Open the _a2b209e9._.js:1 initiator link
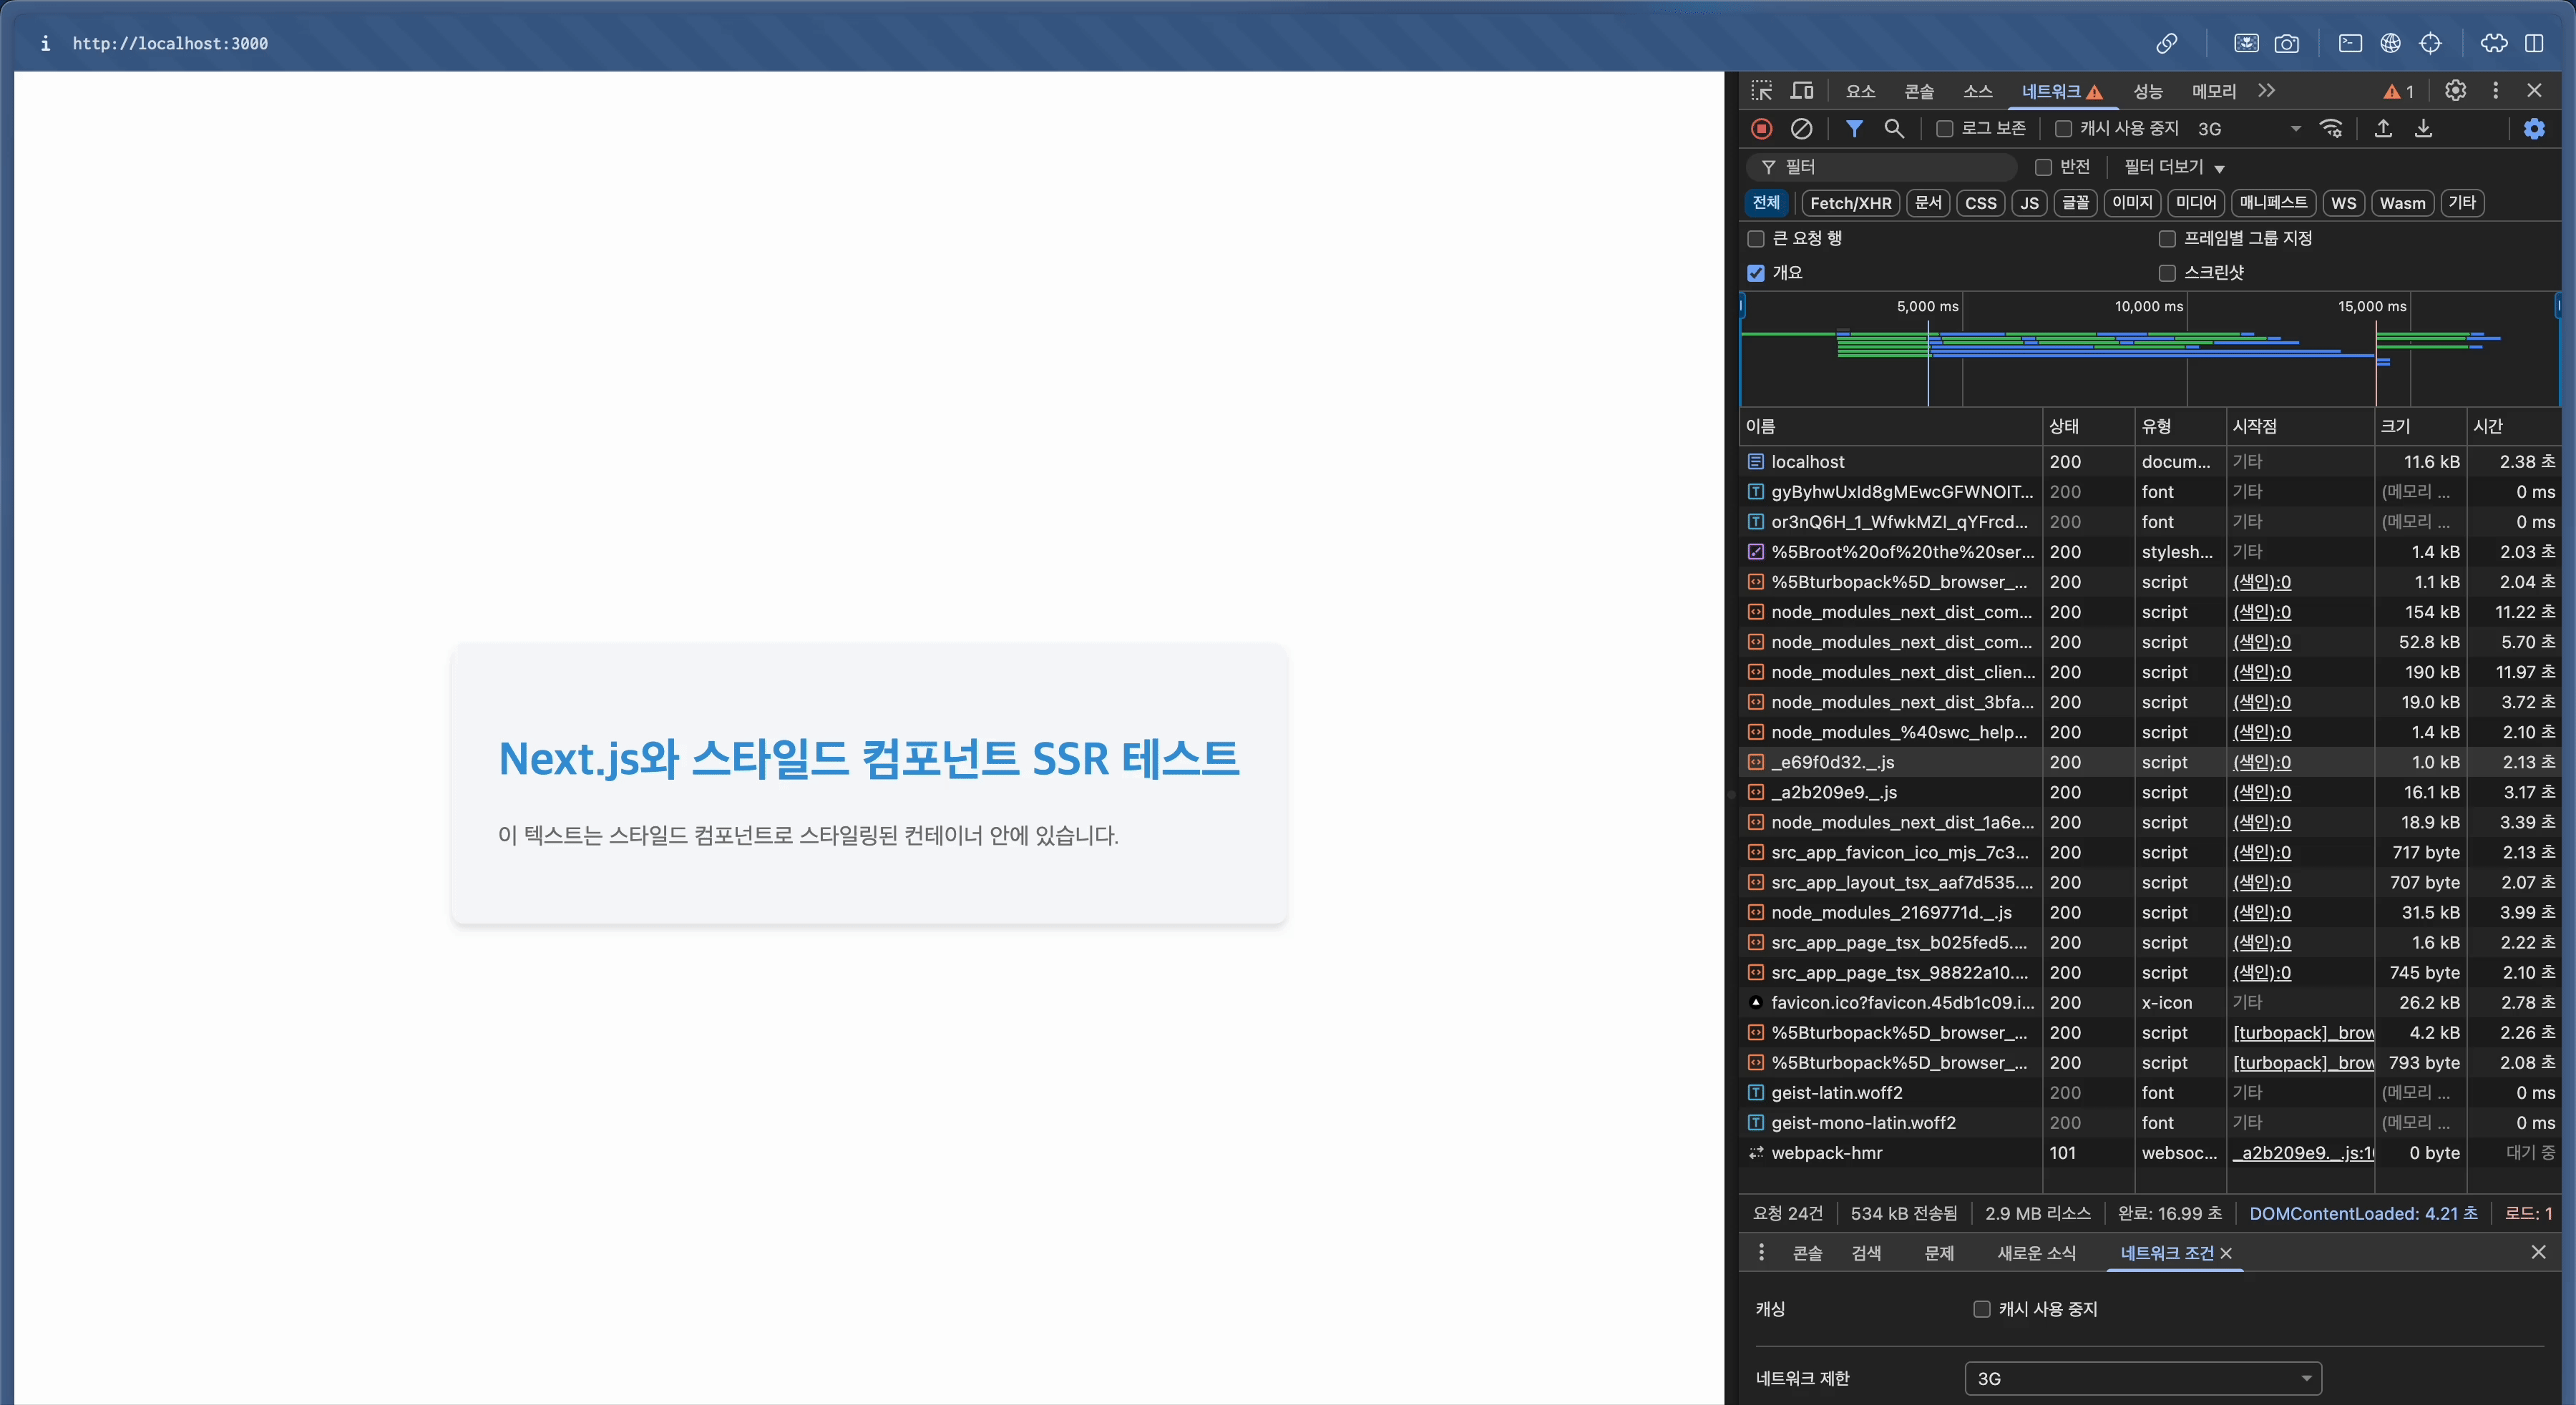The height and width of the screenshot is (1405, 2576). 2303,1153
